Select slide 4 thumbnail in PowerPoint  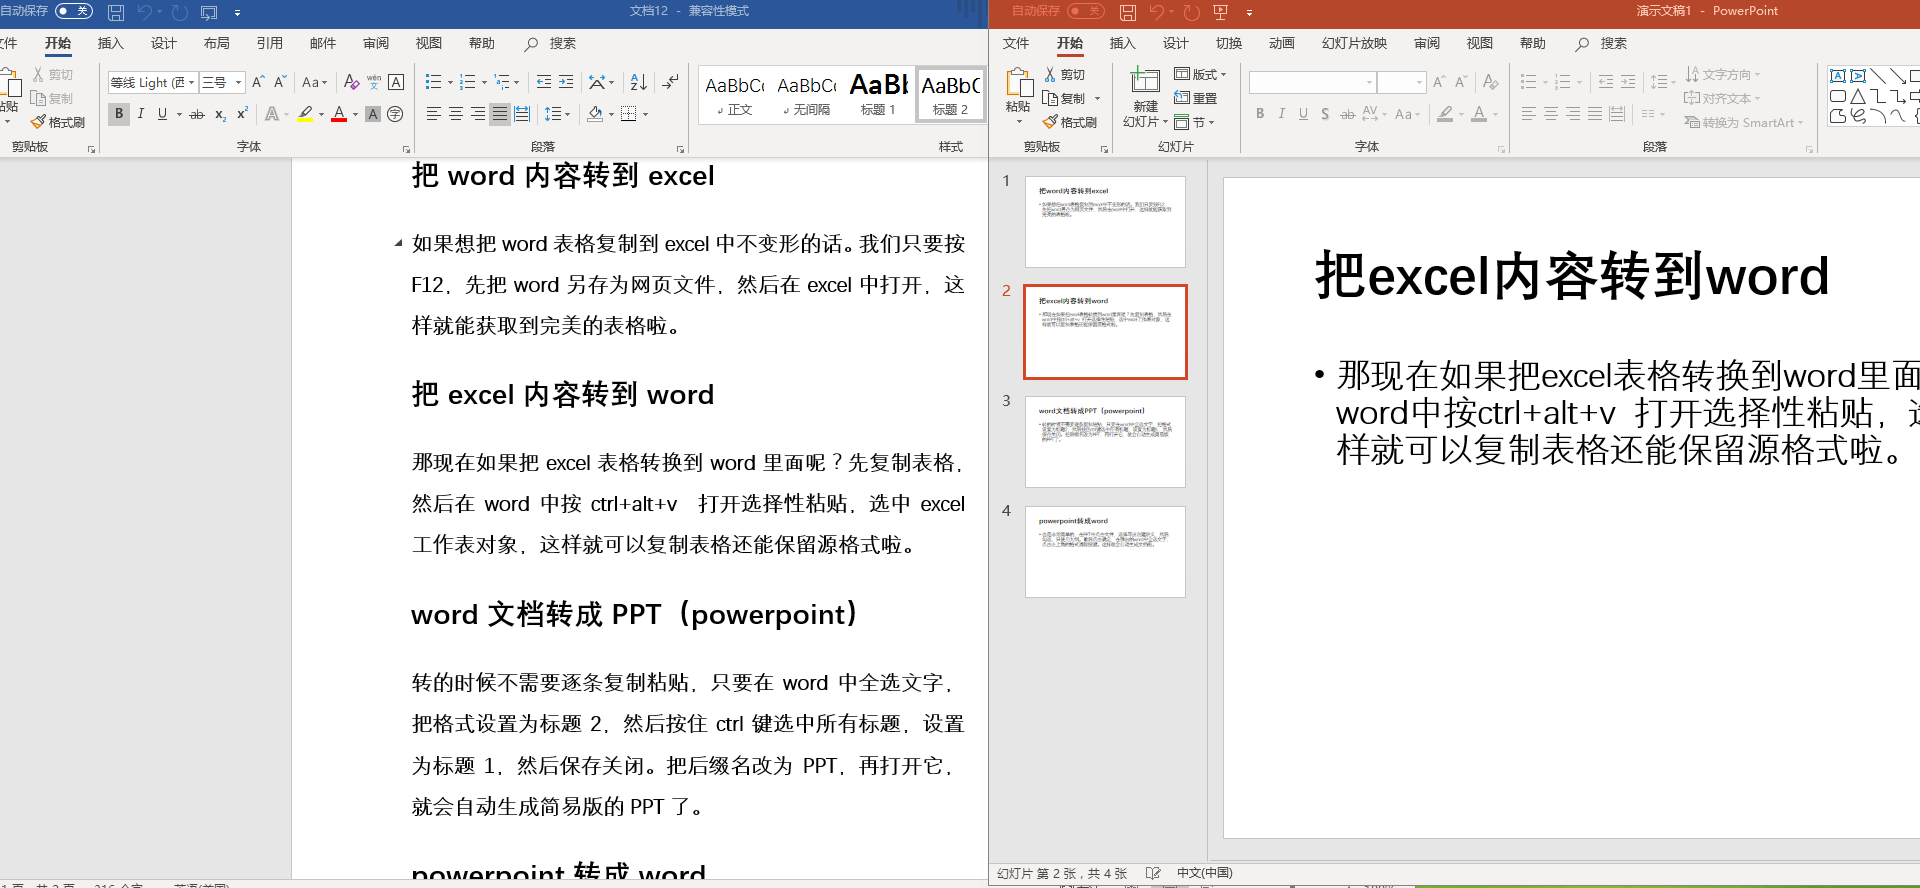coord(1105,552)
